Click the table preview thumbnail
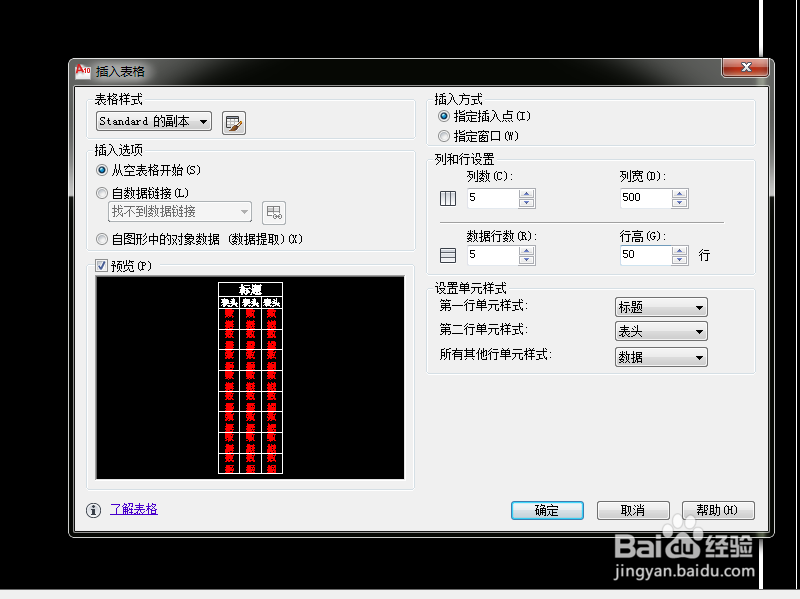 click(x=250, y=378)
